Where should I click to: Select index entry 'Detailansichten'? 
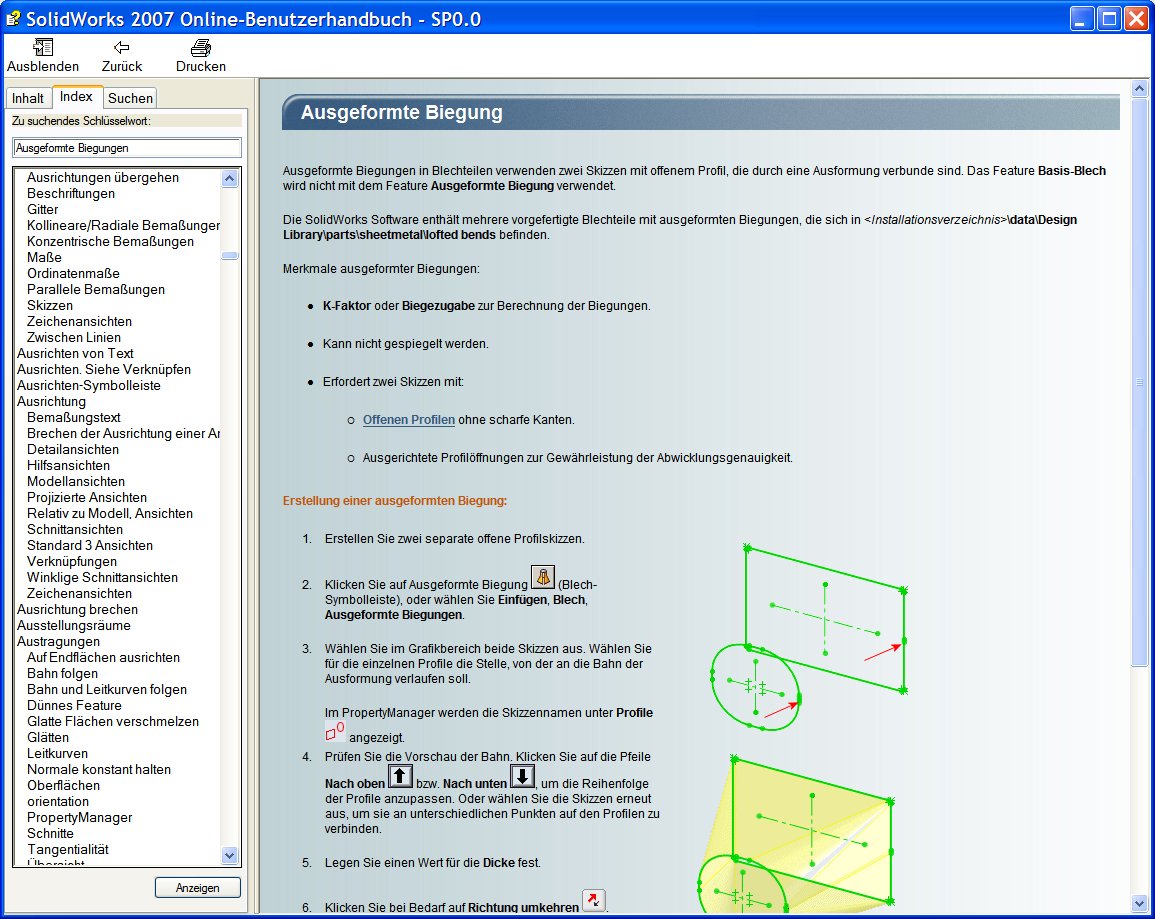73,449
